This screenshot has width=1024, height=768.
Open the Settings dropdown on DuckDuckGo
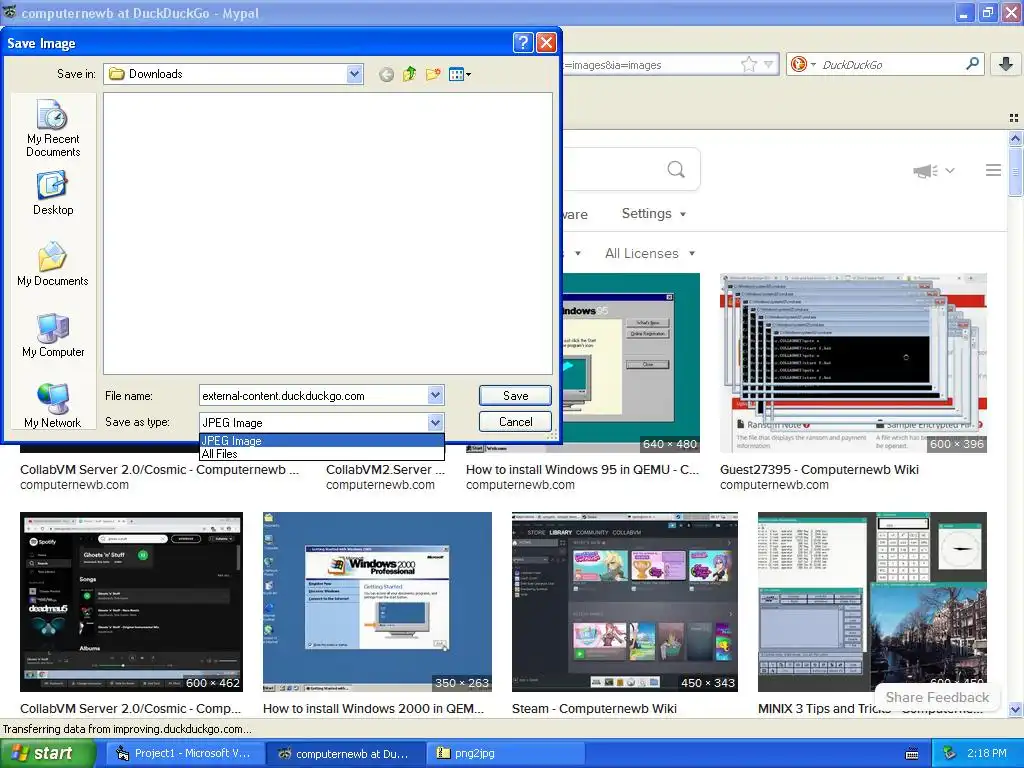tap(654, 214)
